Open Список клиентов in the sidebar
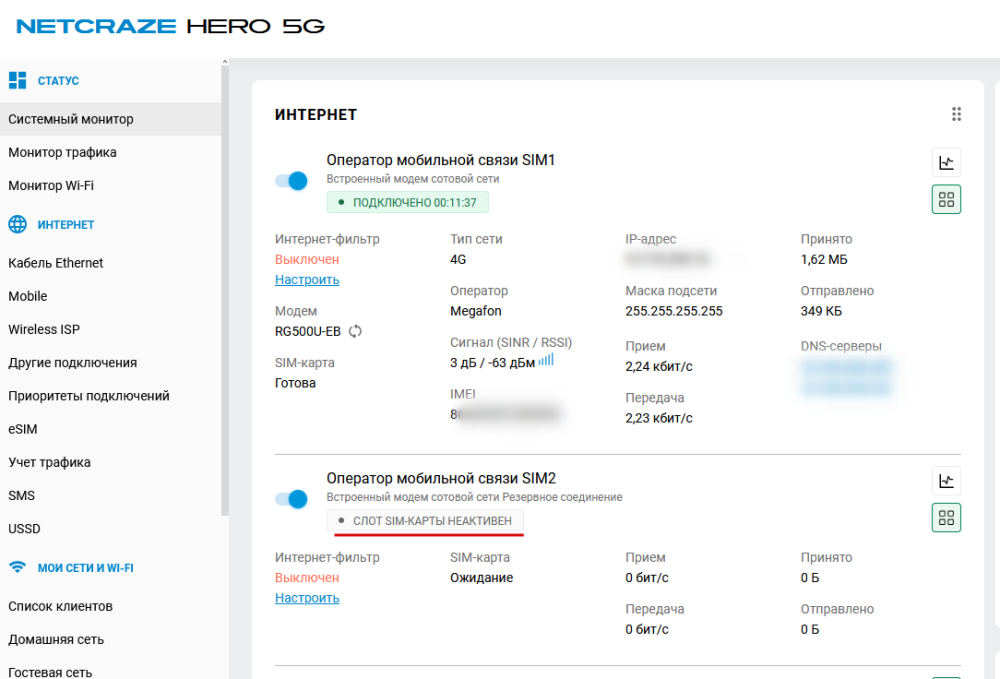The image size is (1000, 679). coord(60,606)
